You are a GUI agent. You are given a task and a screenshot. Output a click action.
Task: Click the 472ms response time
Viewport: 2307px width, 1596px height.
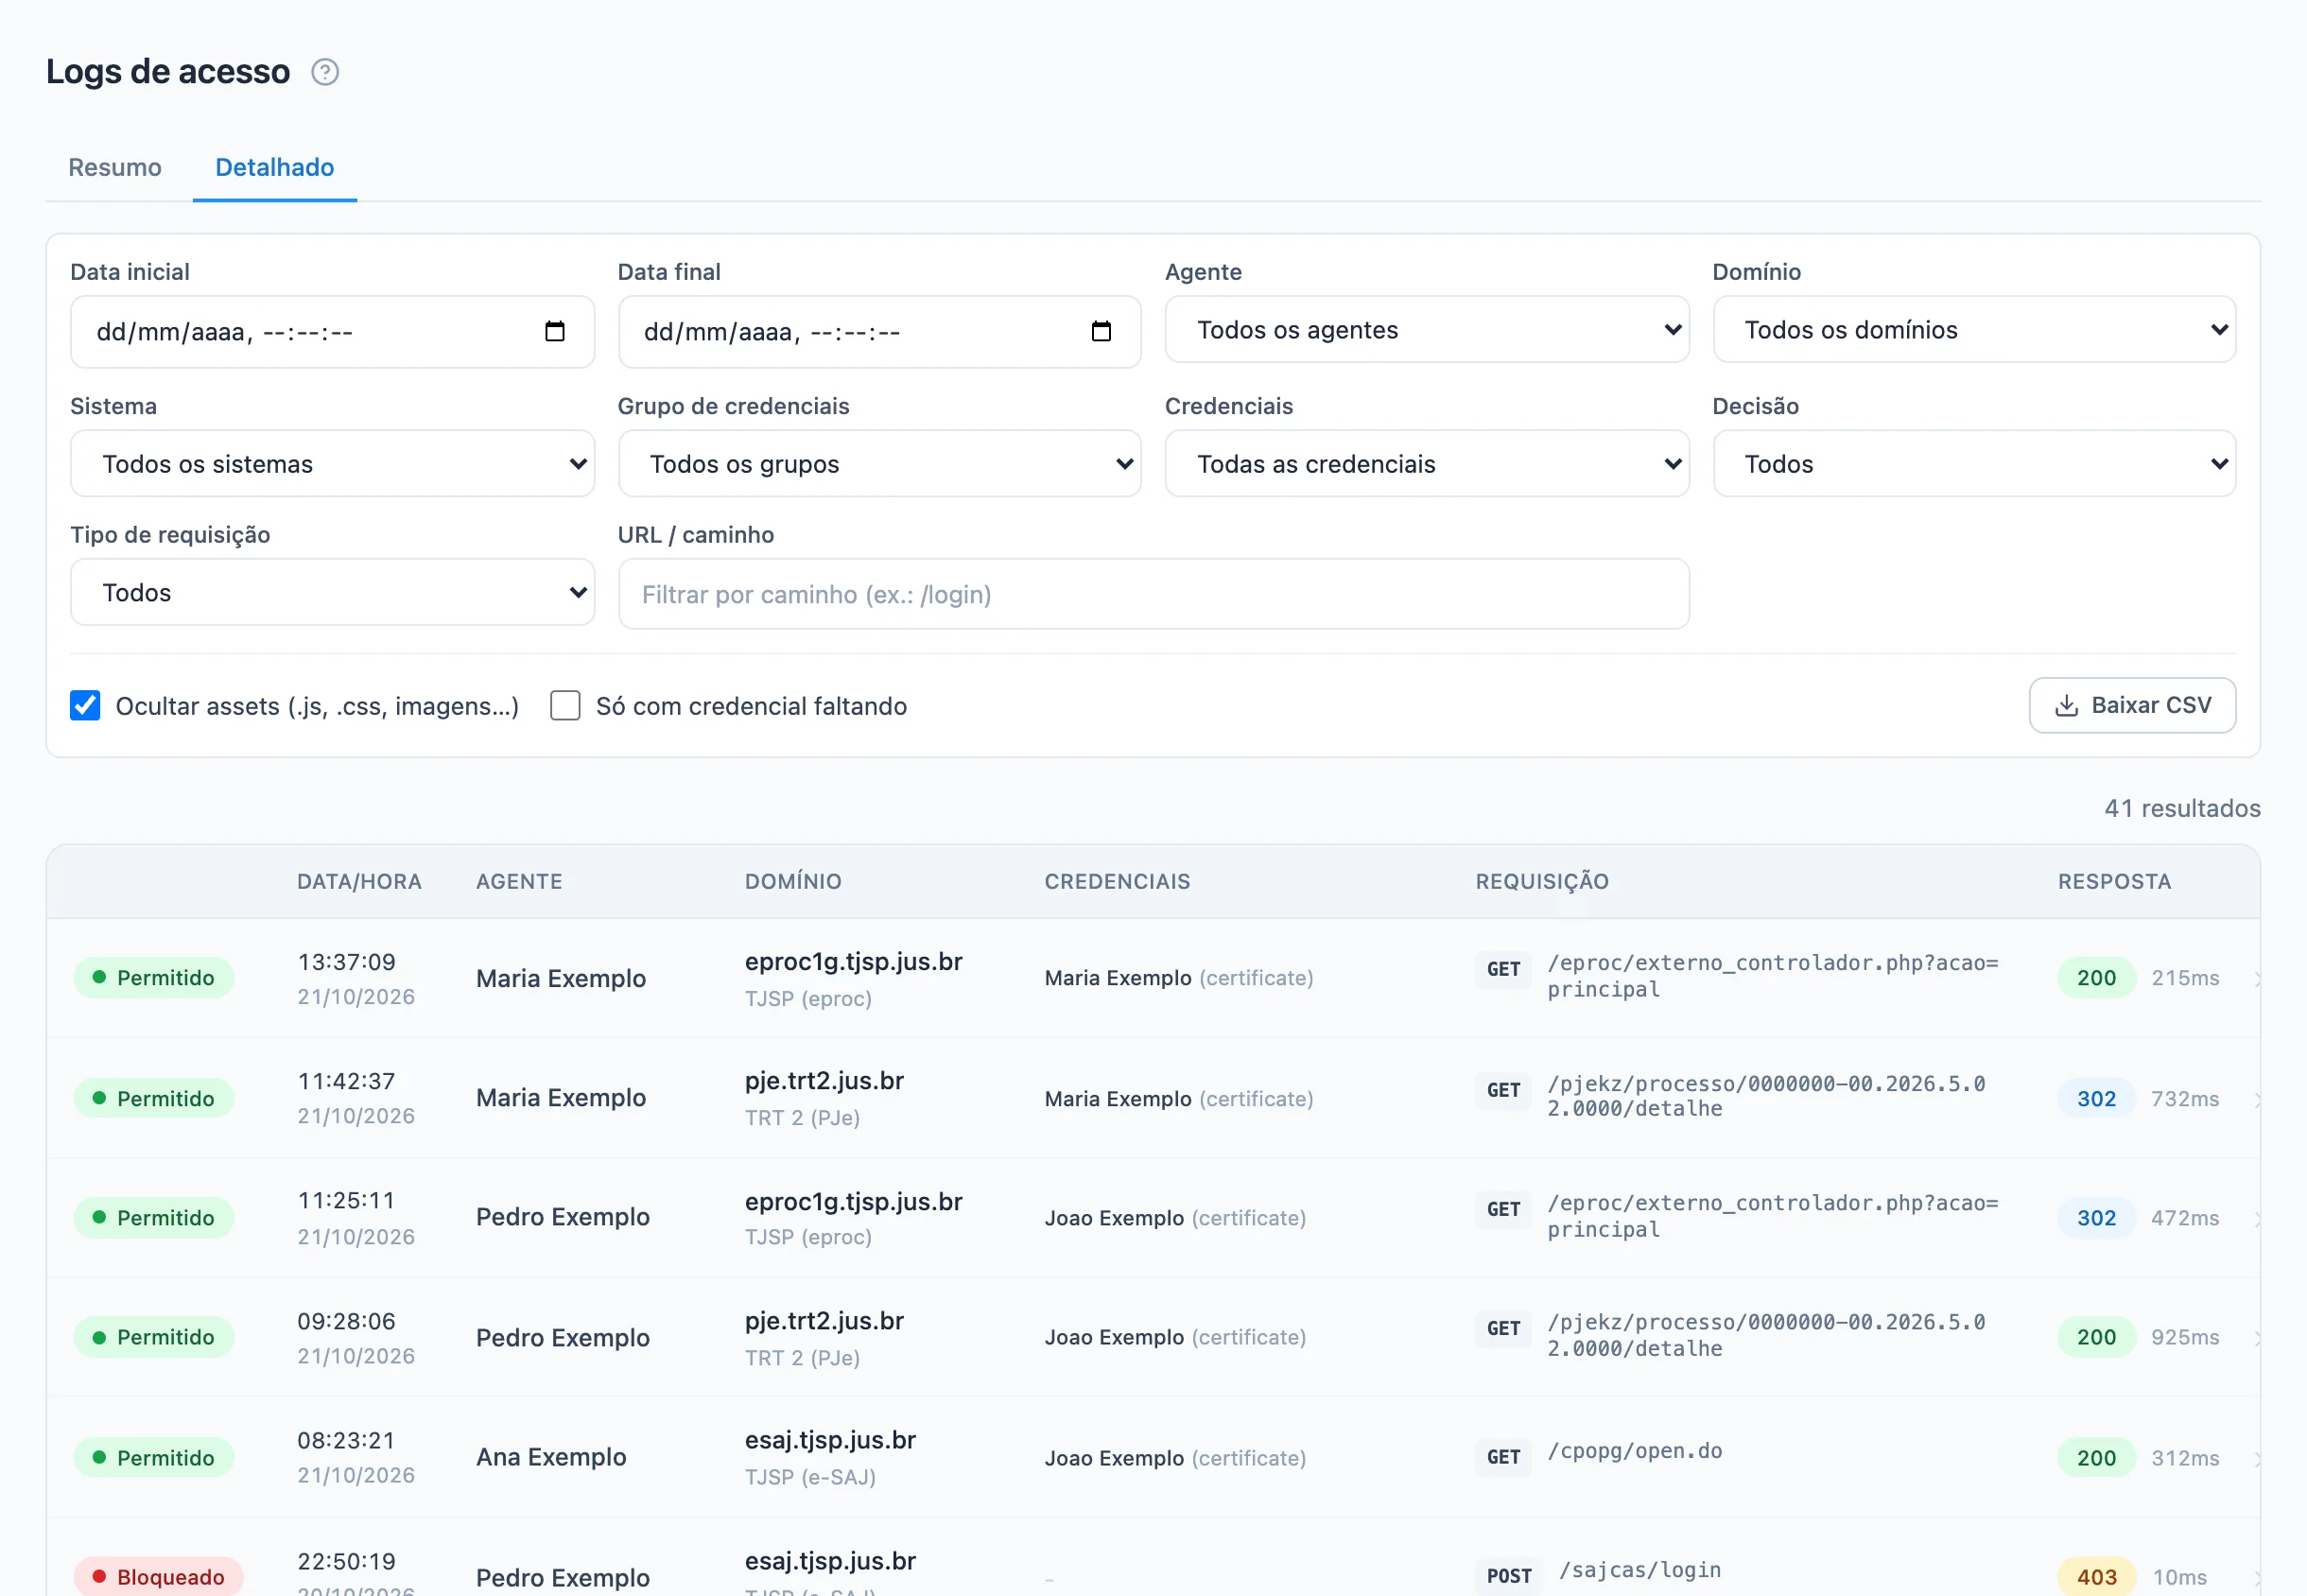[2185, 1218]
